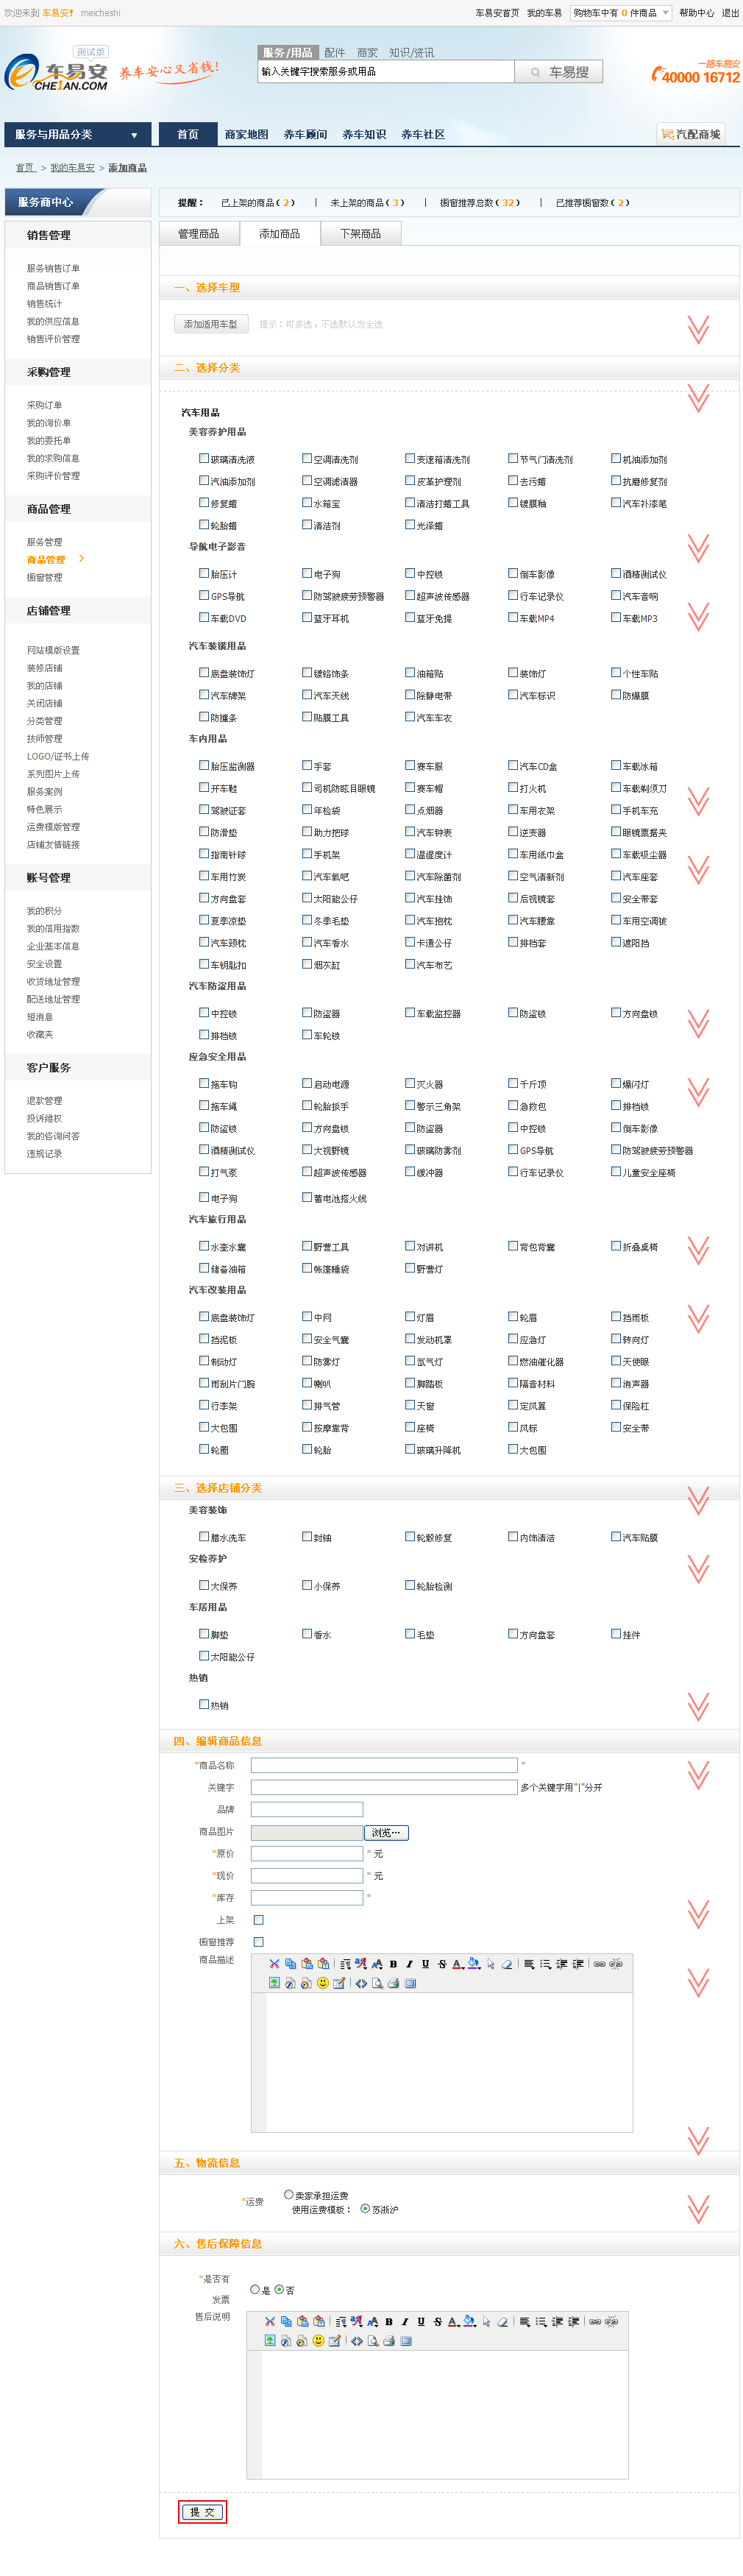743x2576 pixels.
Task: Open font size dropdown in 商品描述 editor
Action: (376, 1964)
